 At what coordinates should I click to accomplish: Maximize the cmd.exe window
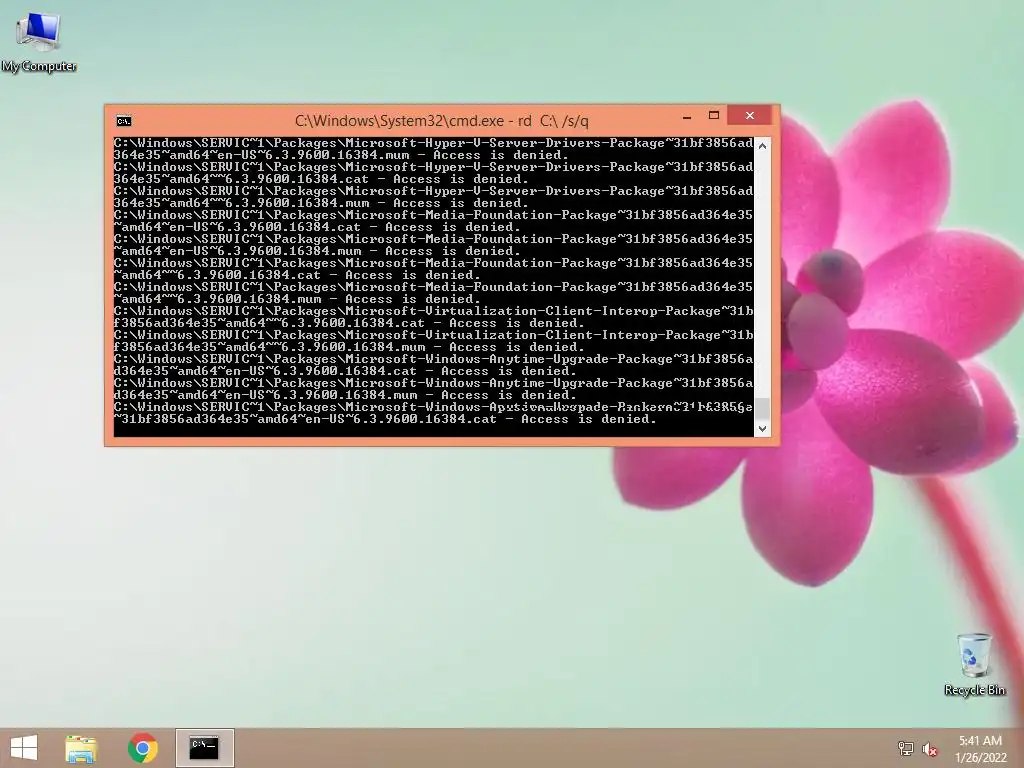coord(714,116)
